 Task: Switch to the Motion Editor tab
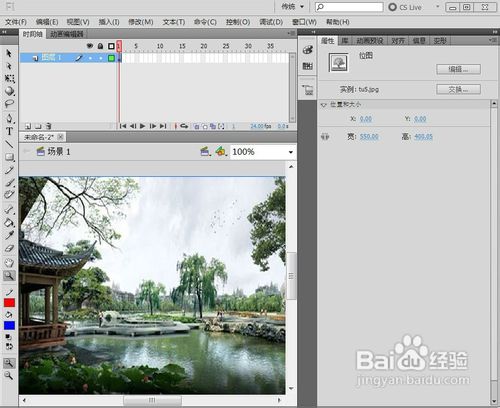point(67,34)
